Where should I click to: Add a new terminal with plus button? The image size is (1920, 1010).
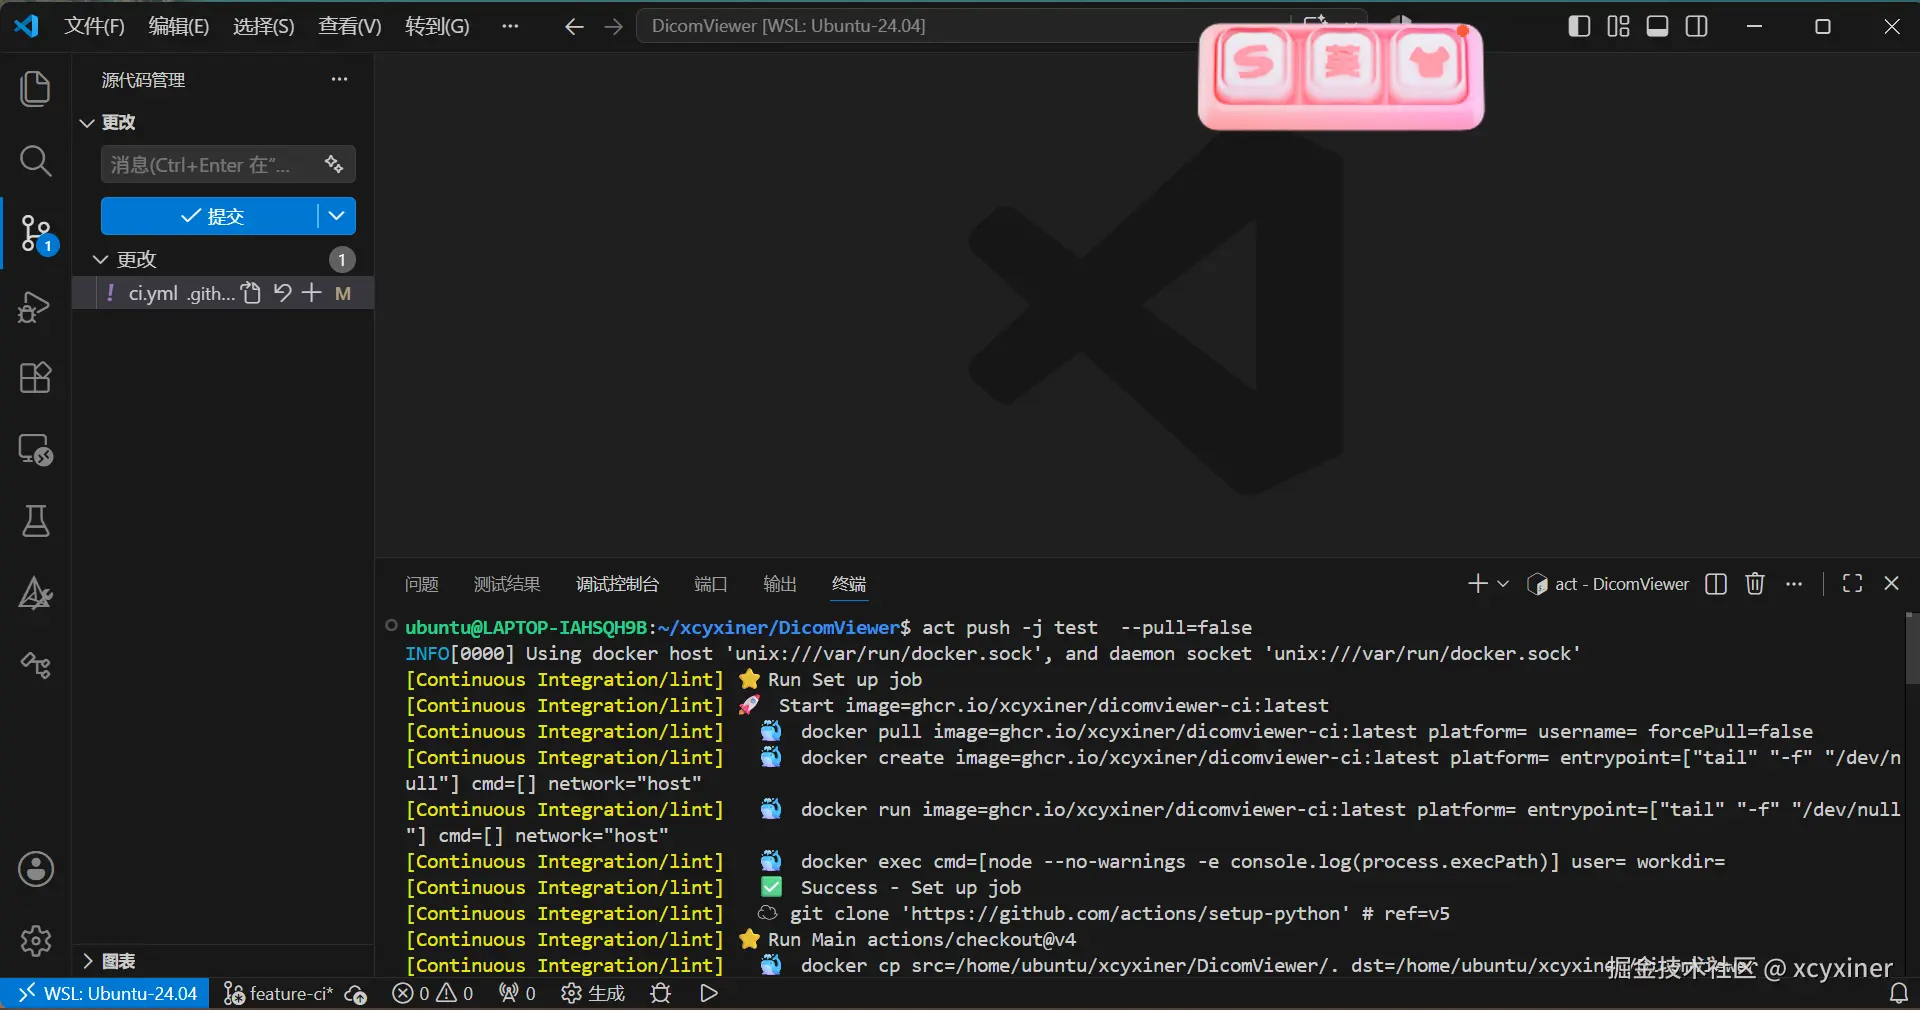1477,584
